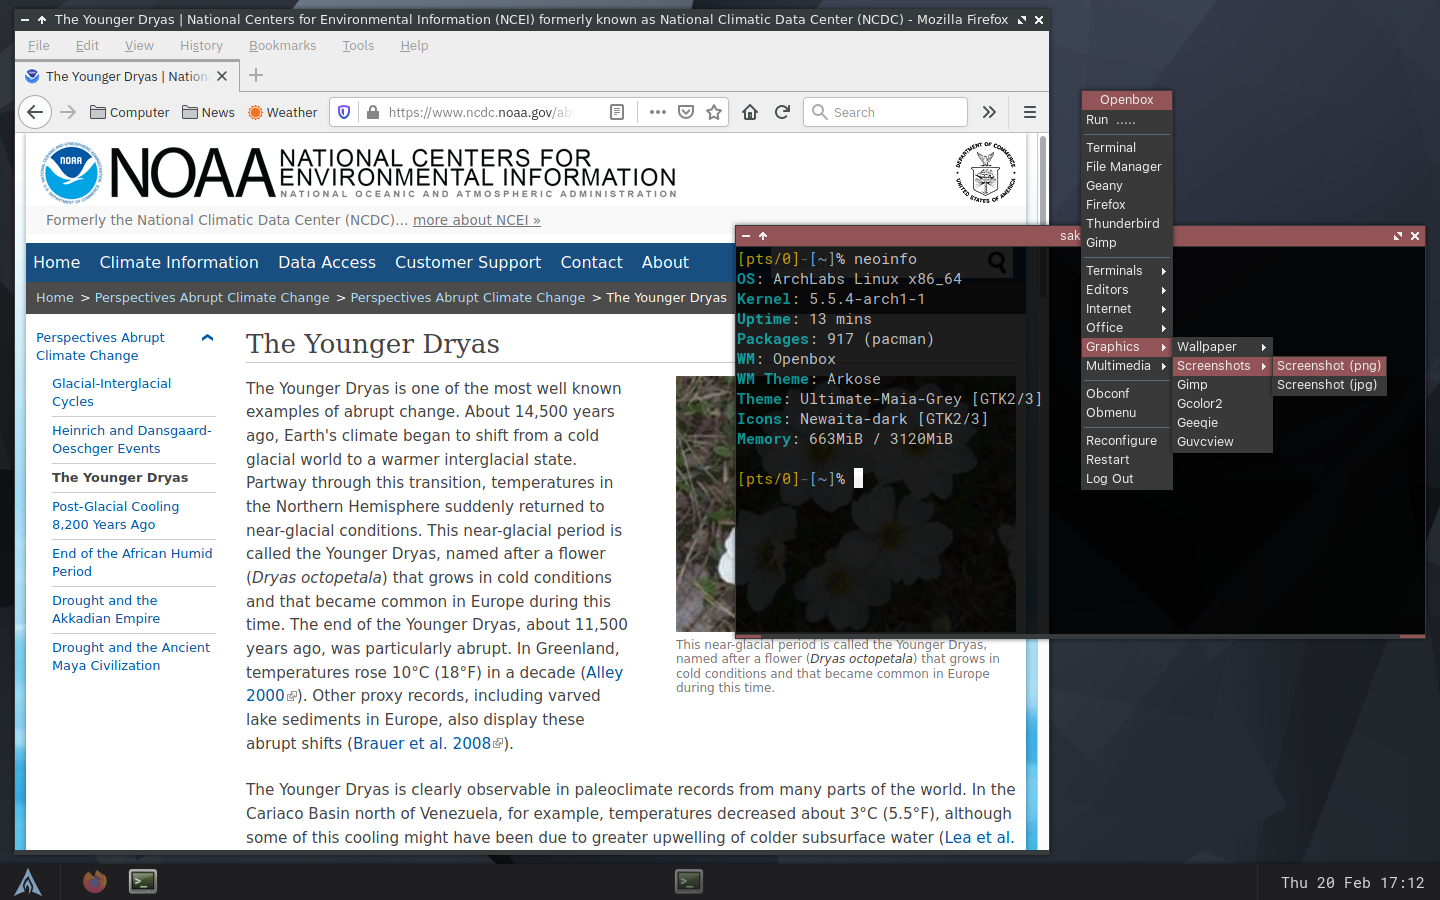Open the Firefox hamburger menu
Viewport: 1440px width, 900px height.
tap(1029, 112)
